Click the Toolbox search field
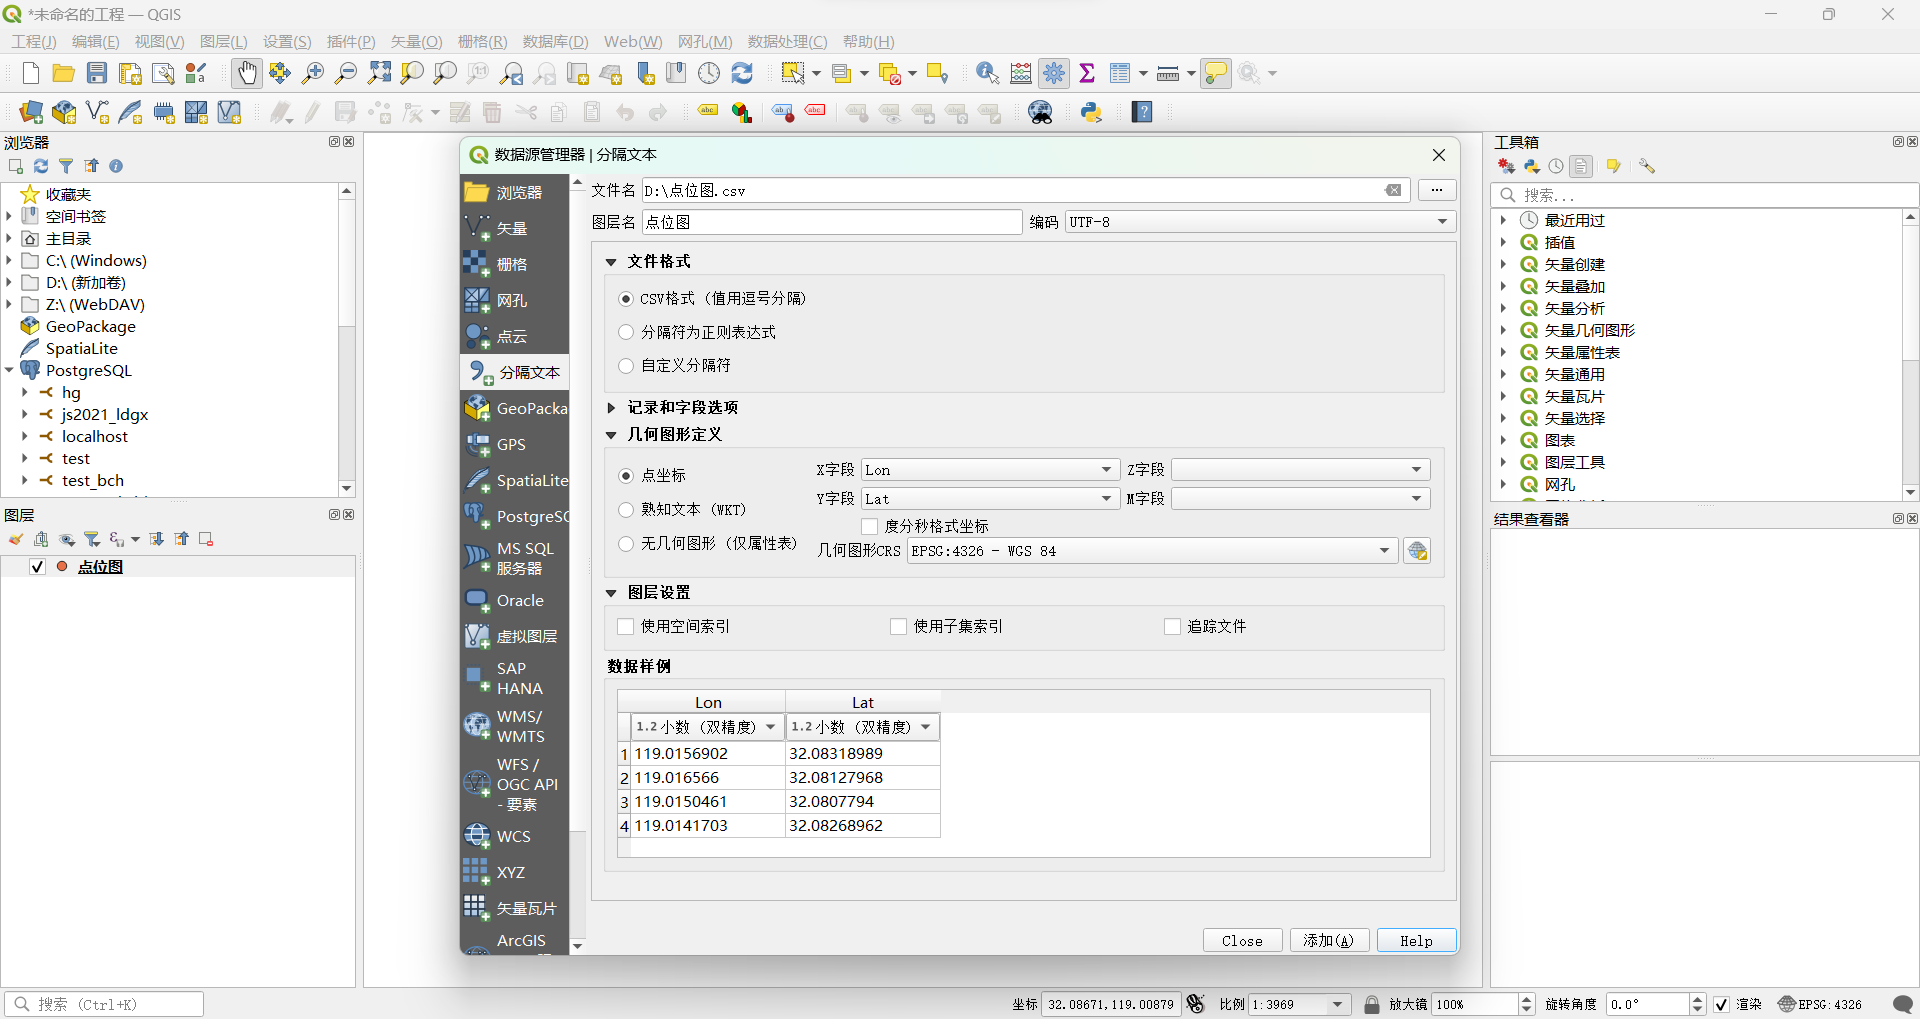The image size is (1920, 1019). pyautogui.click(x=1705, y=195)
